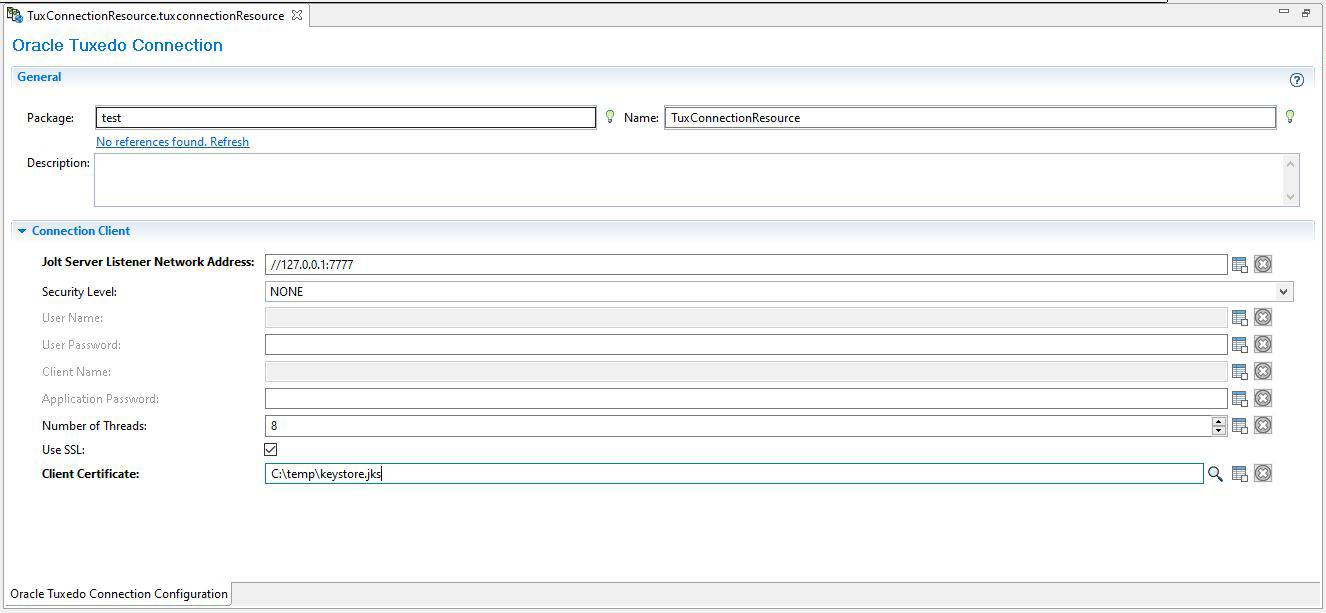Increase Number of Threads with up arrow
The height and width of the screenshot is (613, 1326).
coord(1219,421)
